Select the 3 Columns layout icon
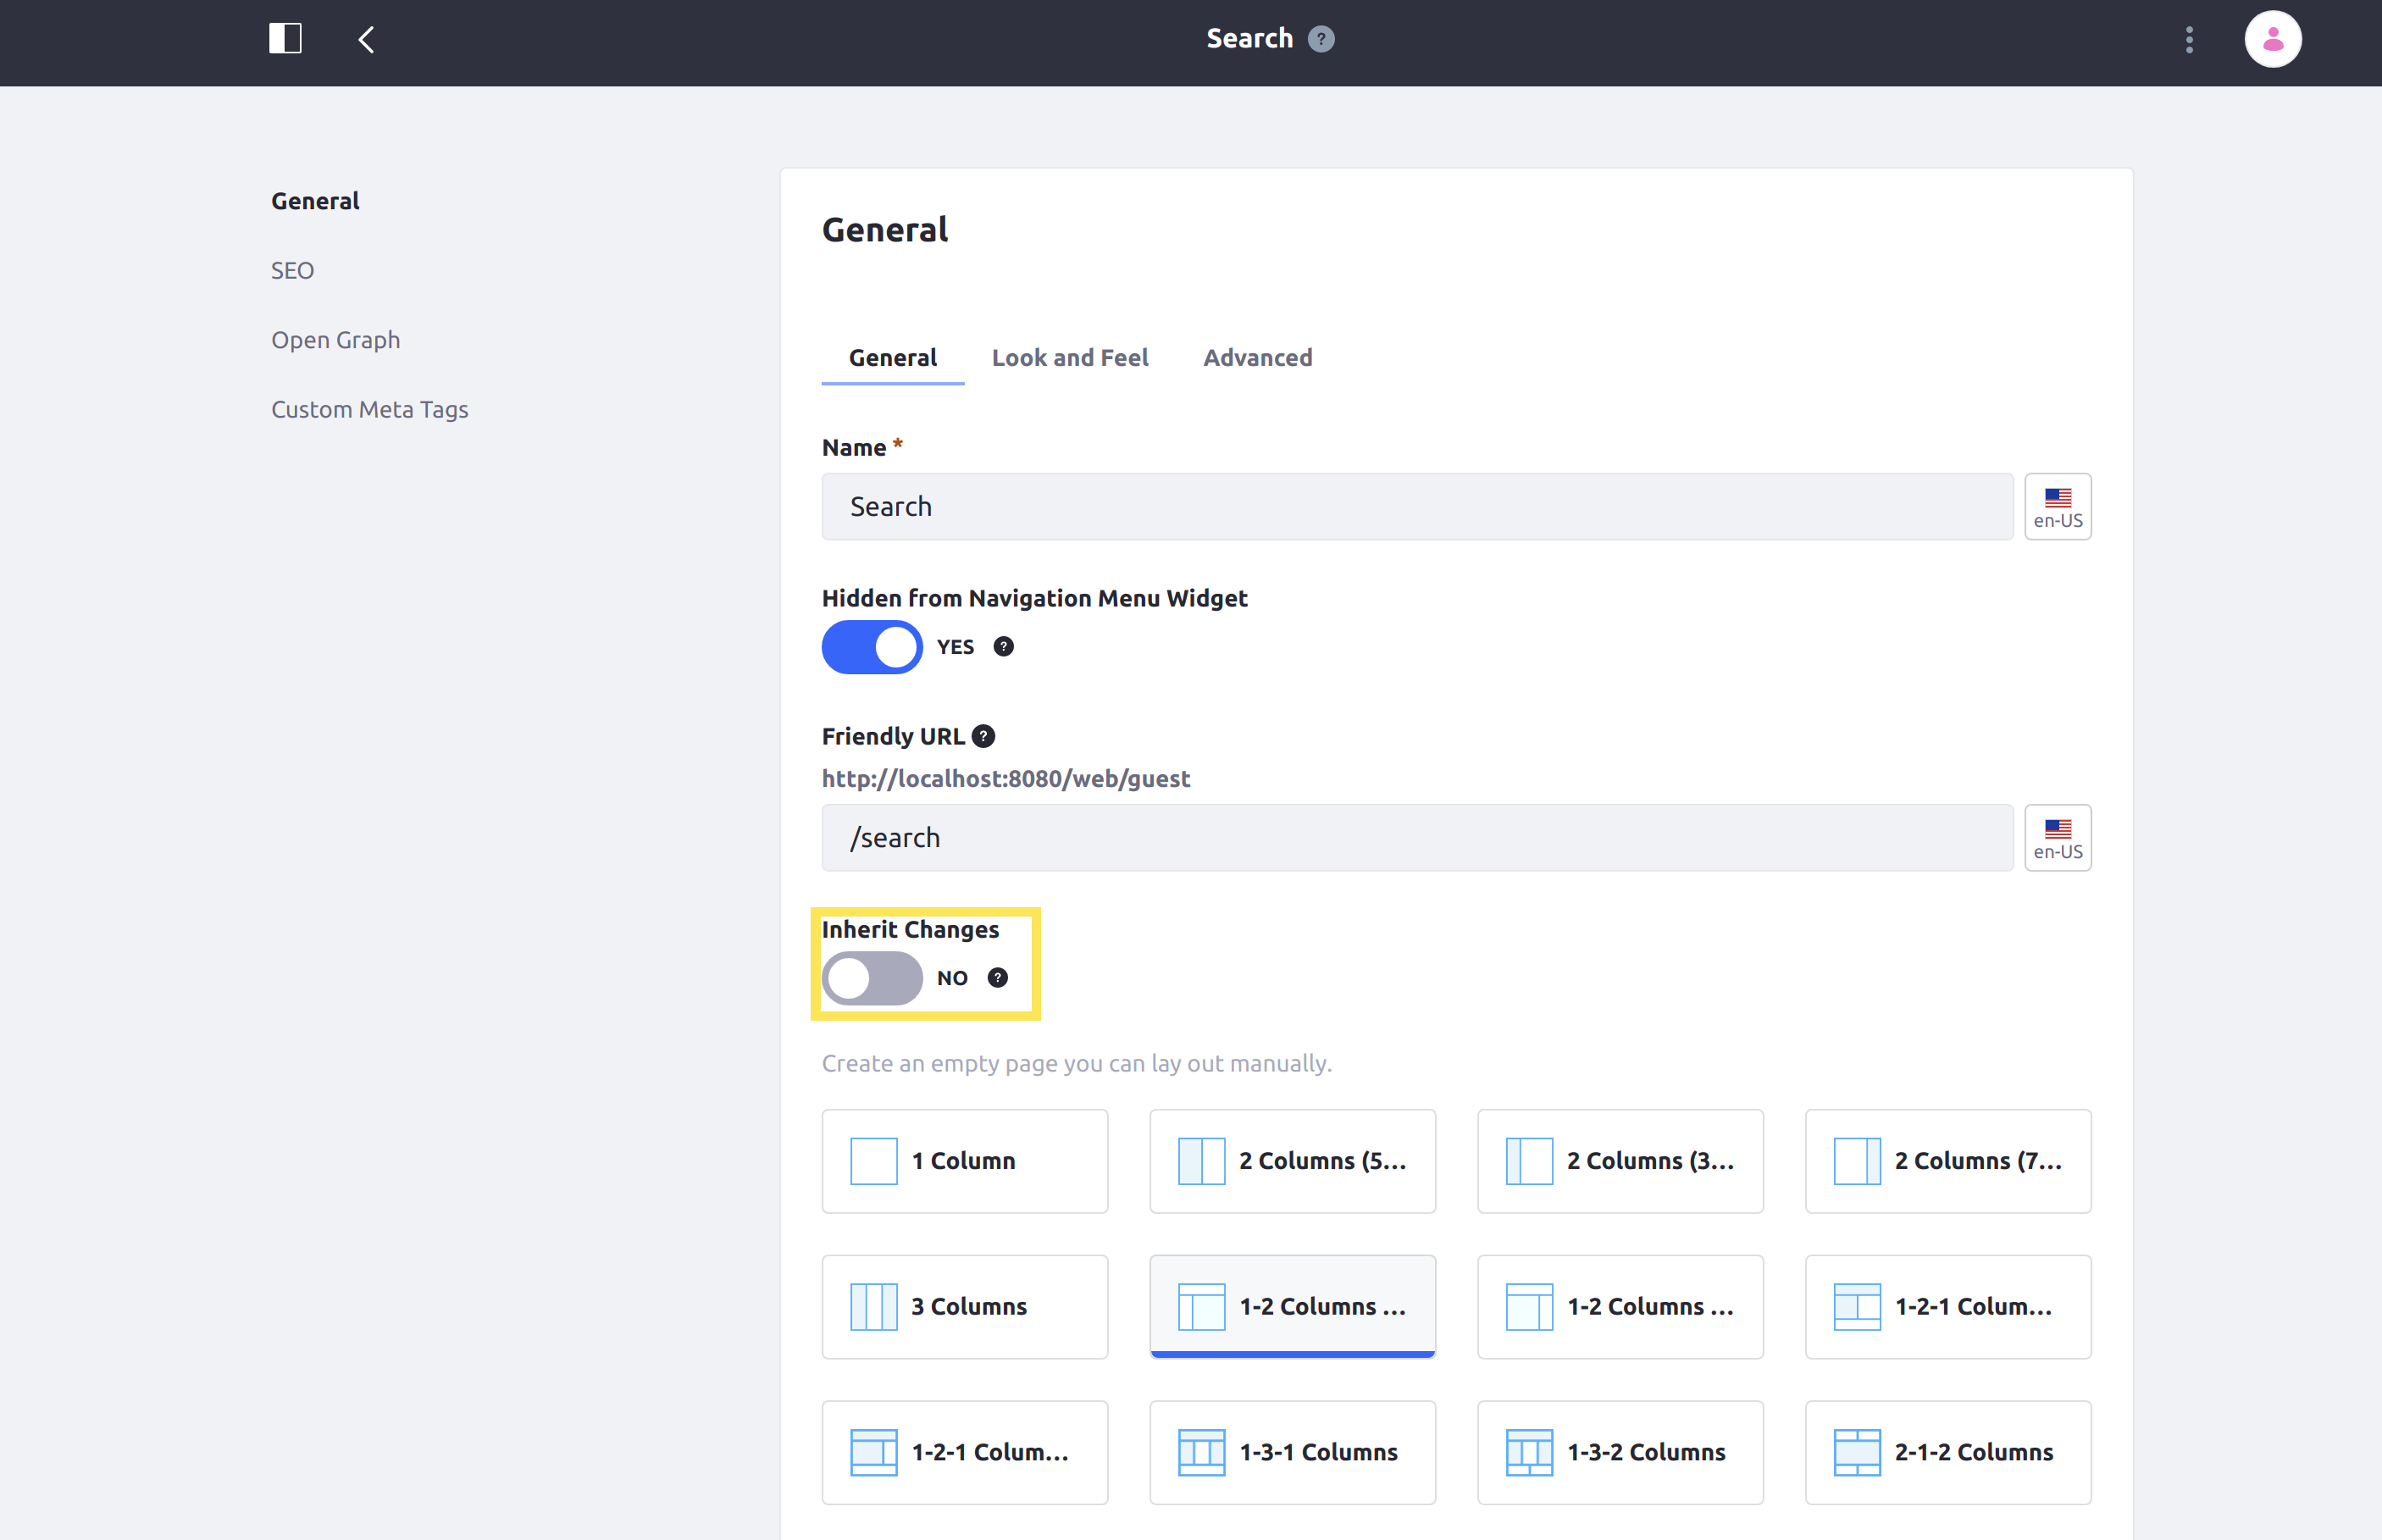This screenshot has width=2382, height=1540. tap(873, 1305)
